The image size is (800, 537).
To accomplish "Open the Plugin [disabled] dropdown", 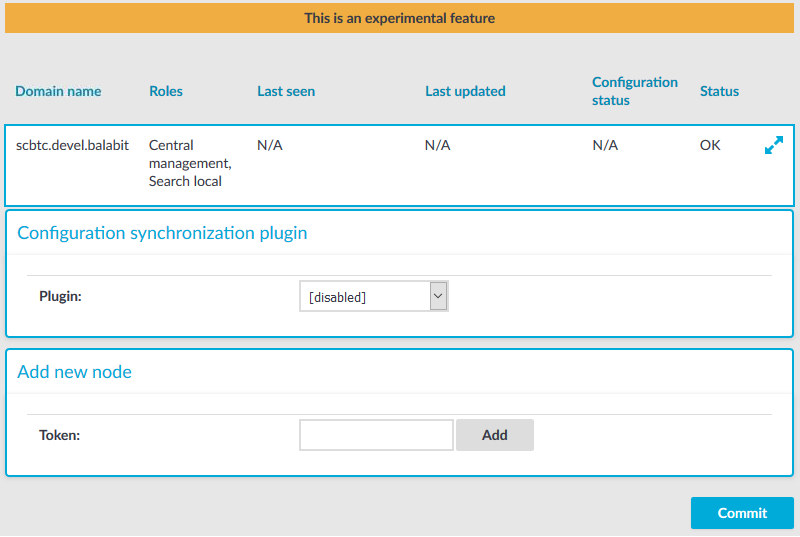I will point(373,296).
